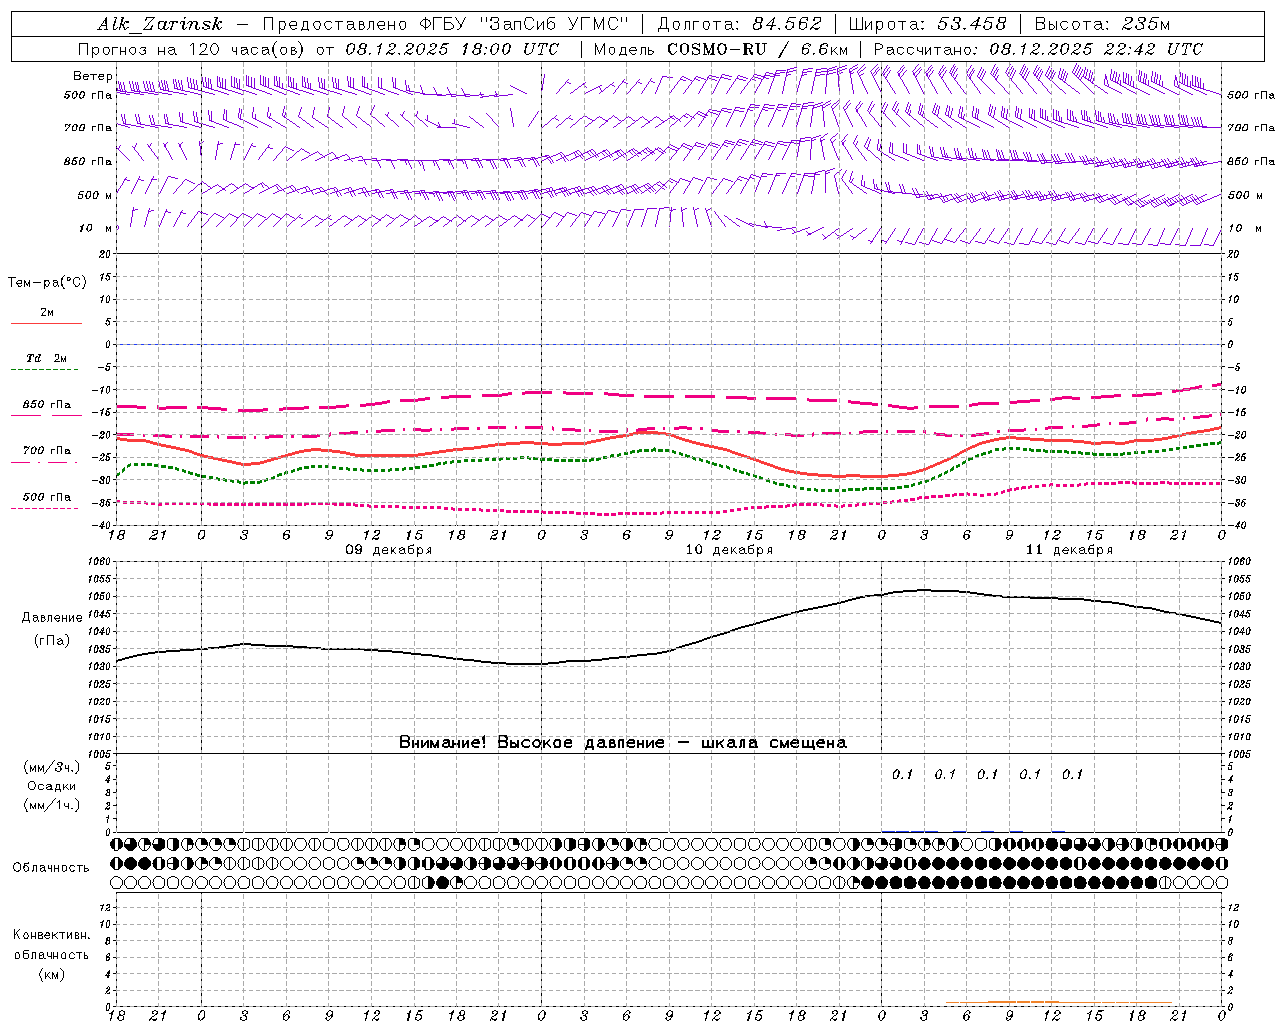Click the '12' value on the left convective axis

pos(107,907)
